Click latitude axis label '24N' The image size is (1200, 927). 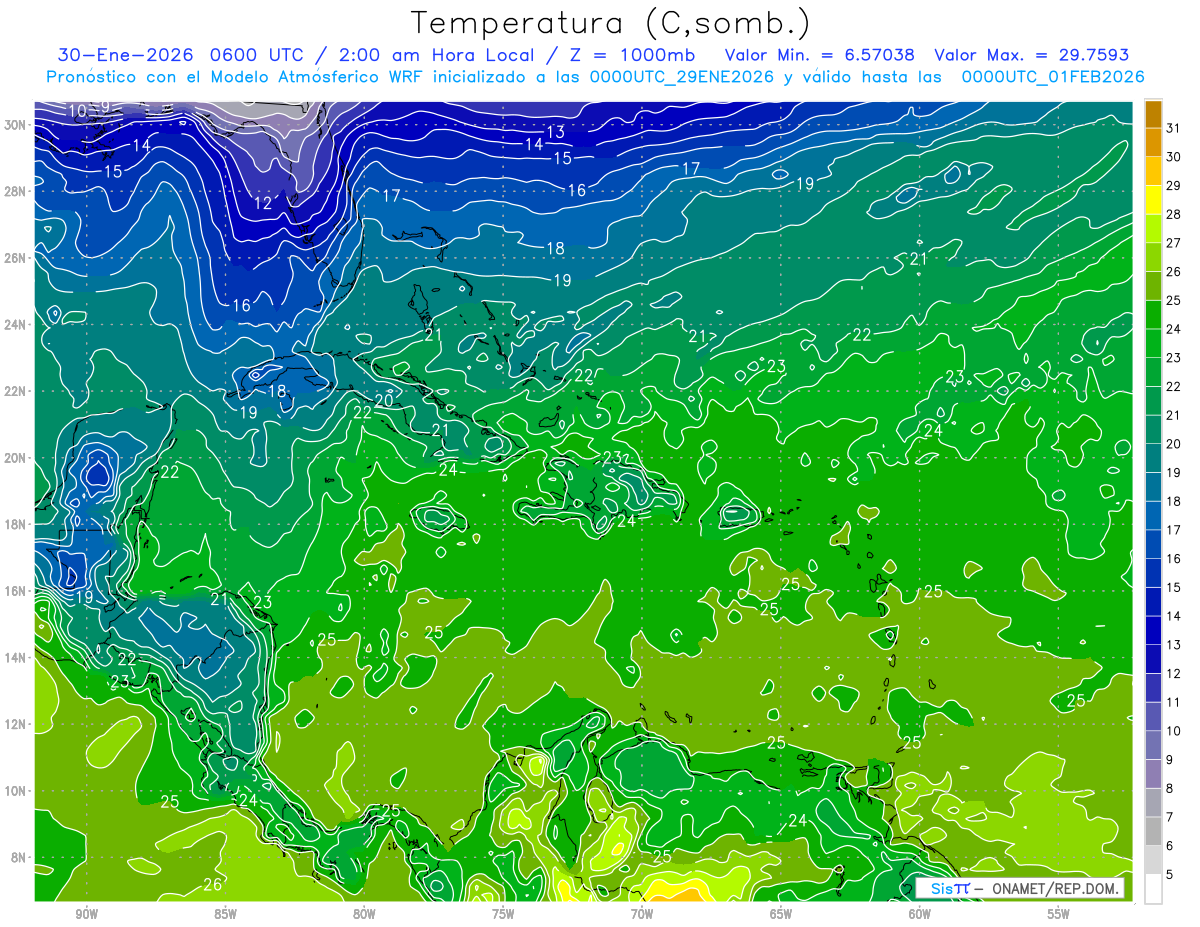tap(15, 325)
